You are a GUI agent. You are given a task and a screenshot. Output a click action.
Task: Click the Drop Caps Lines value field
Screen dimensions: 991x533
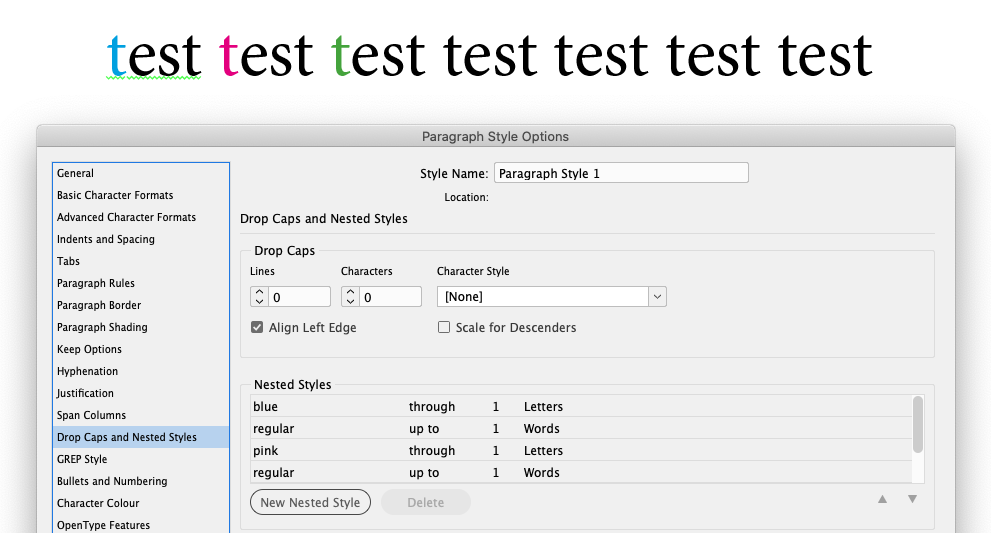300,297
